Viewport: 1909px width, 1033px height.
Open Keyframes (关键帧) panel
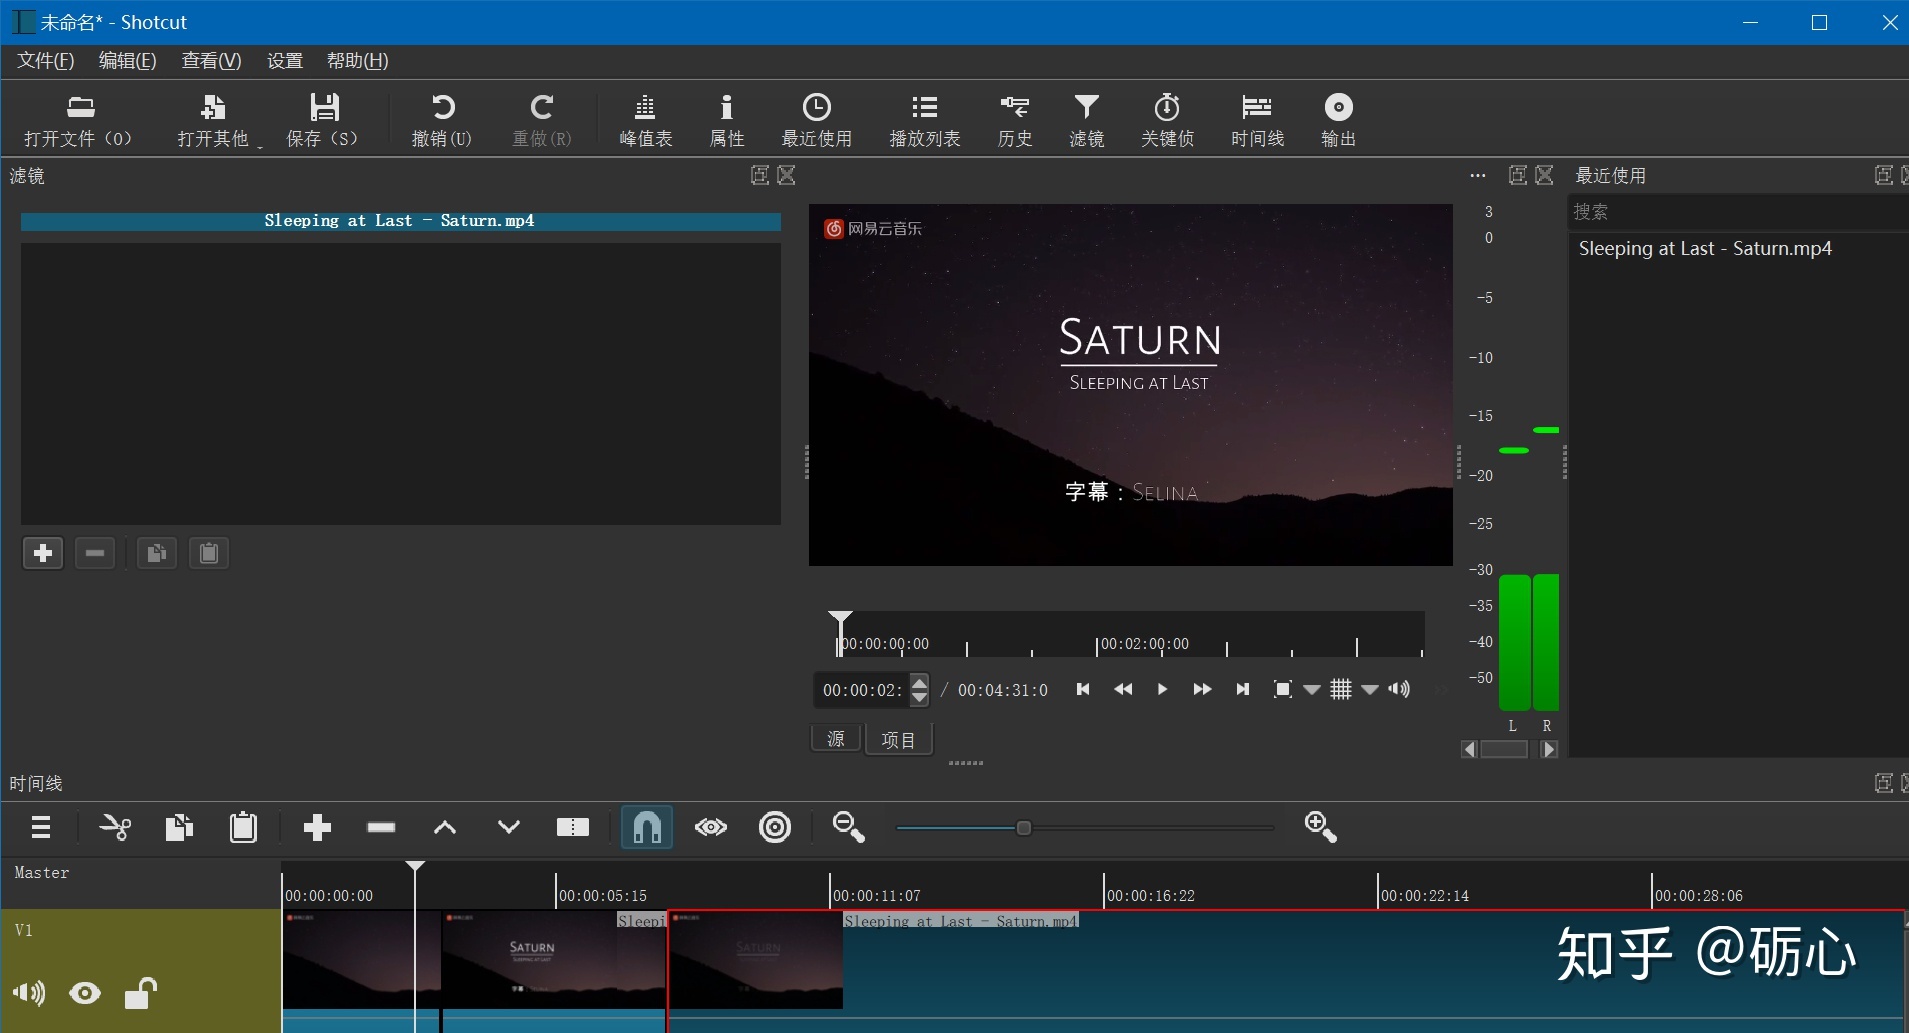tap(1167, 120)
